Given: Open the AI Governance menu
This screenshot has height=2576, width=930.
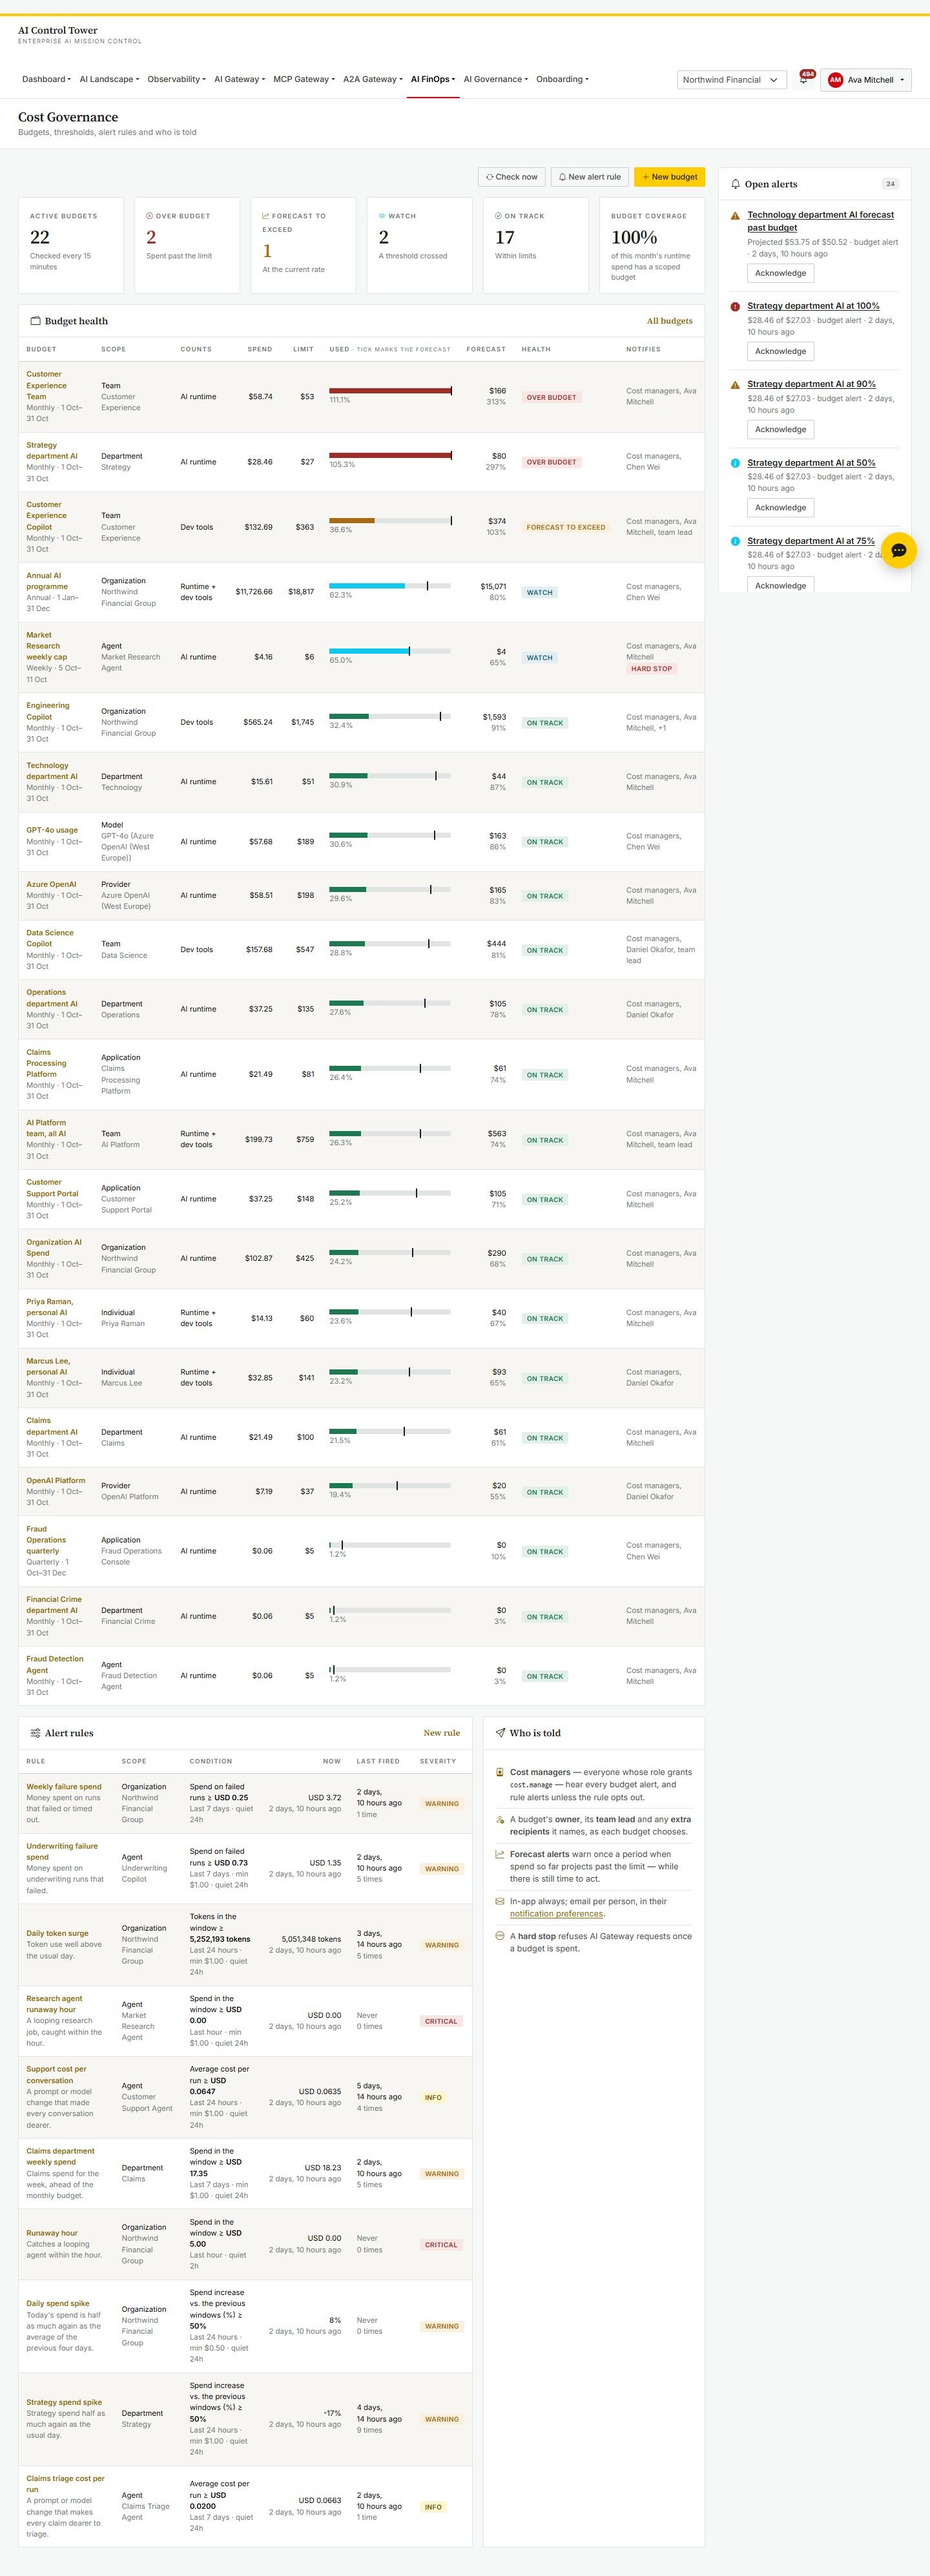Looking at the screenshot, I should pyautogui.click(x=496, y=79).
